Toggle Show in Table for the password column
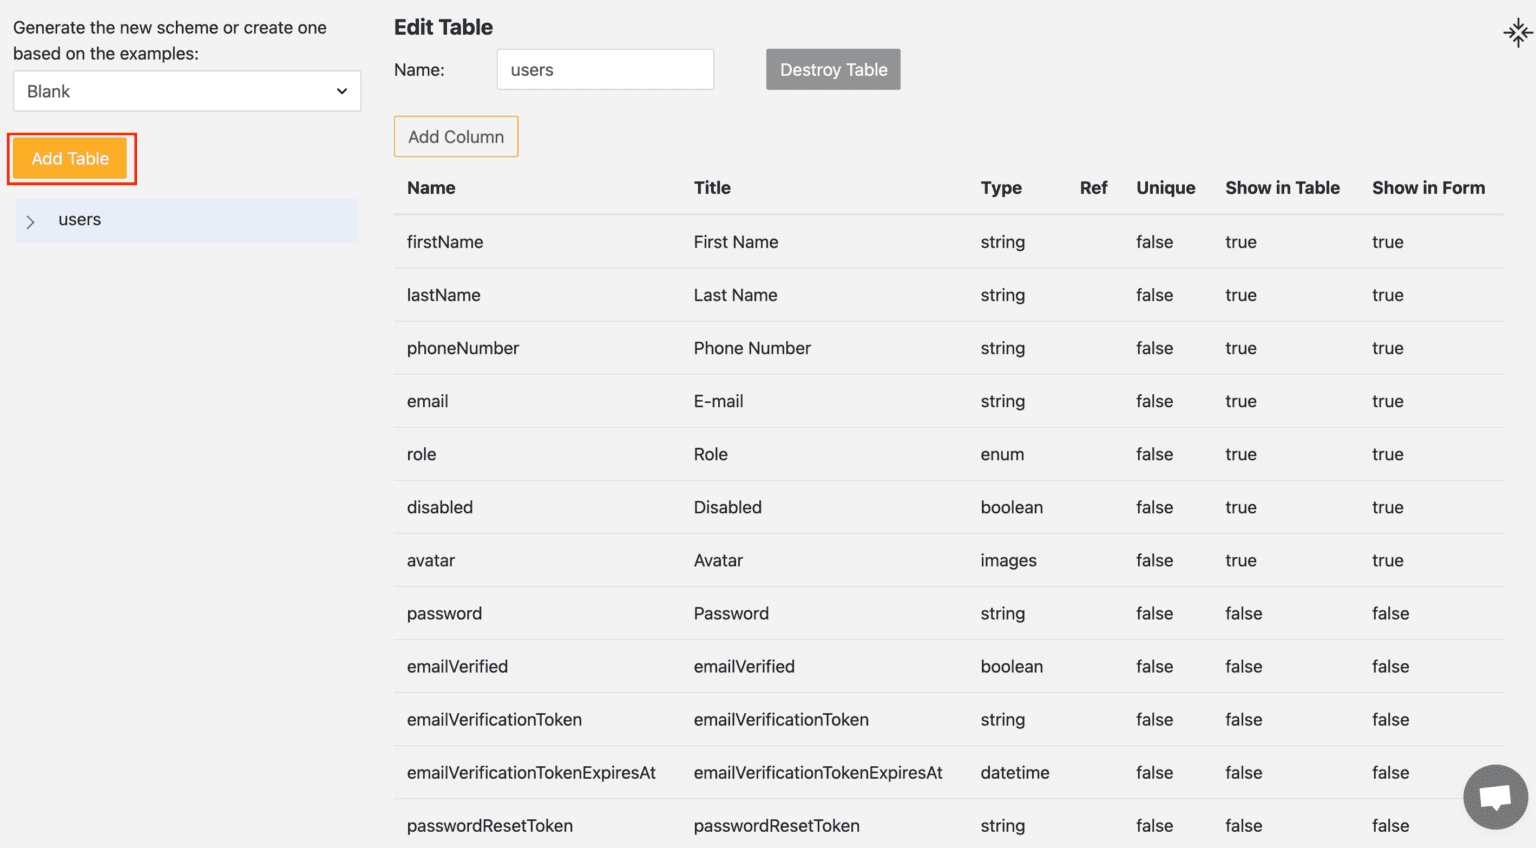The image size is (1536, 848). coord(1243,613)
